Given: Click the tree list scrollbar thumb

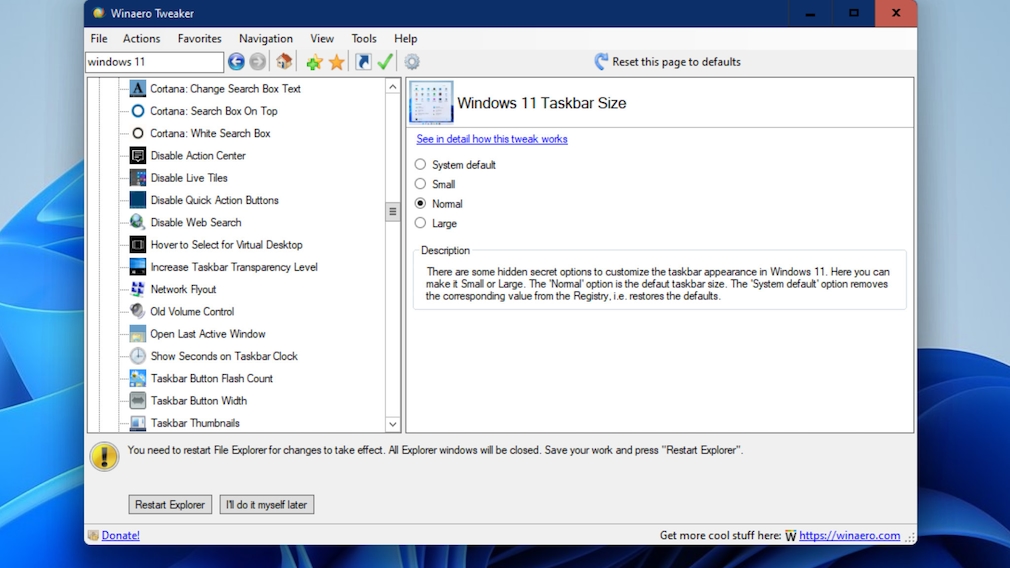Looking at the screenshot, I should coord(392,211).
